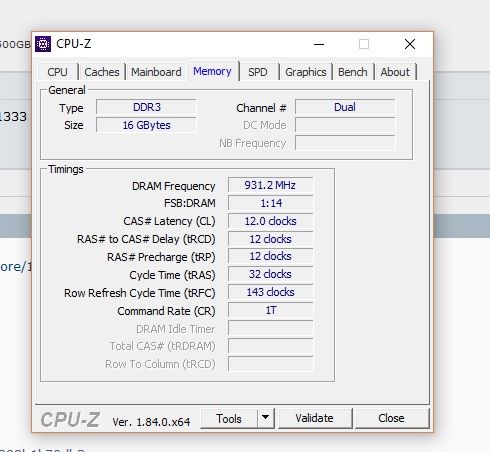Click the CAS# Latency (CL) label
Screen dimensions: 490x452
[169, 221]
